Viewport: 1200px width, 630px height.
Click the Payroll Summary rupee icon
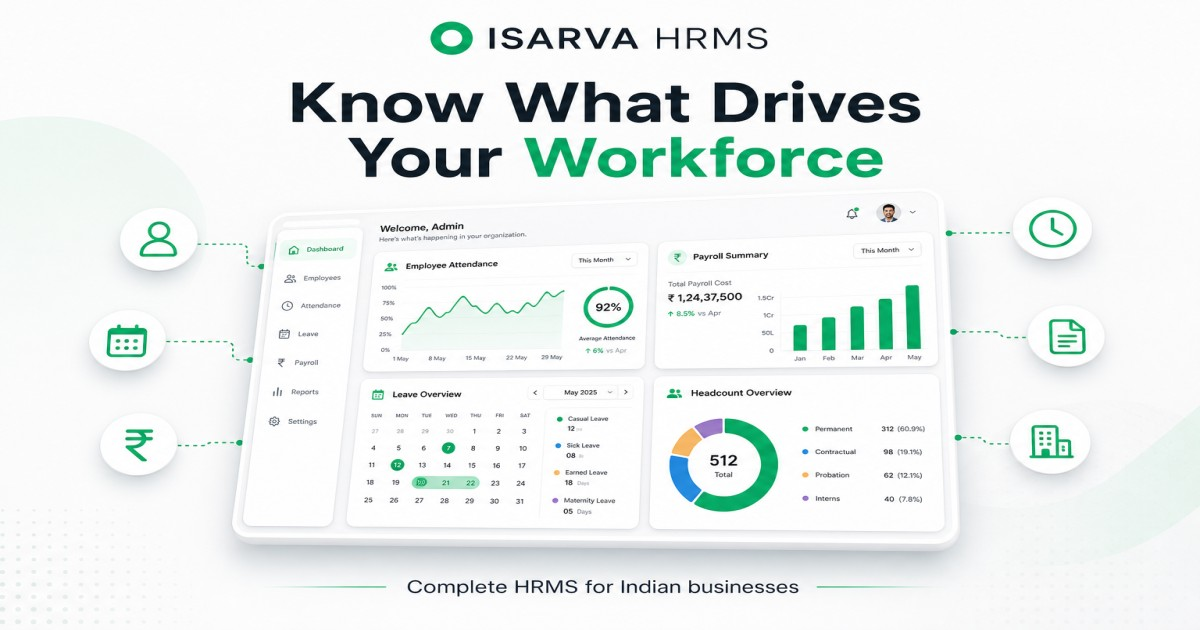coord(677,257)
